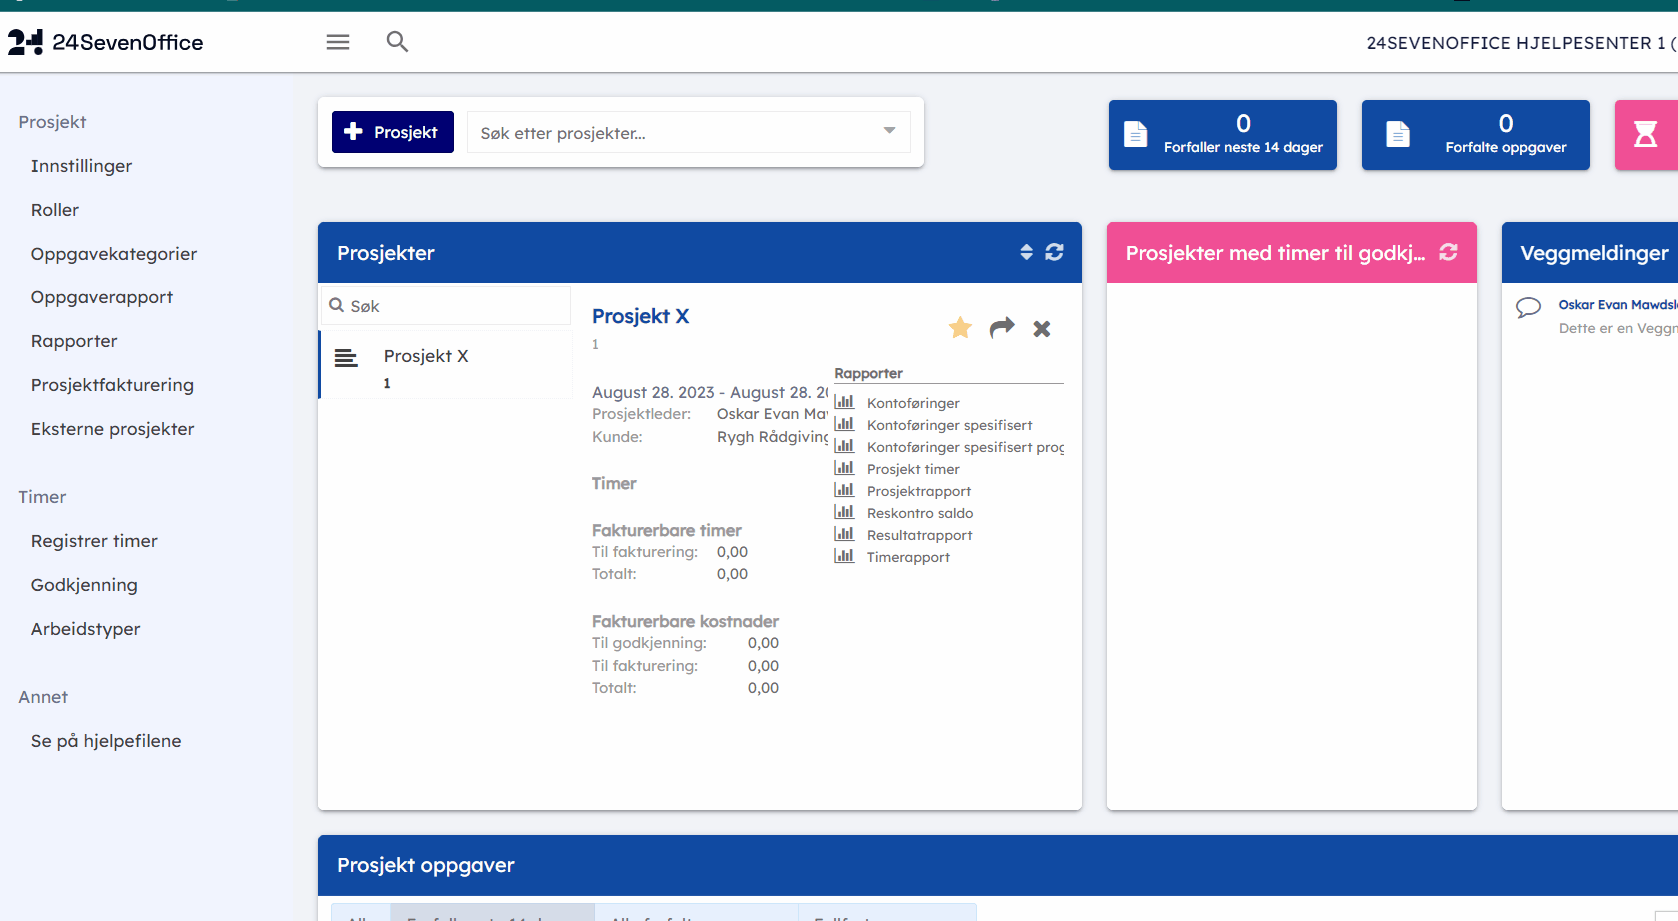Refresh the Prosjekter panel

1054,252
